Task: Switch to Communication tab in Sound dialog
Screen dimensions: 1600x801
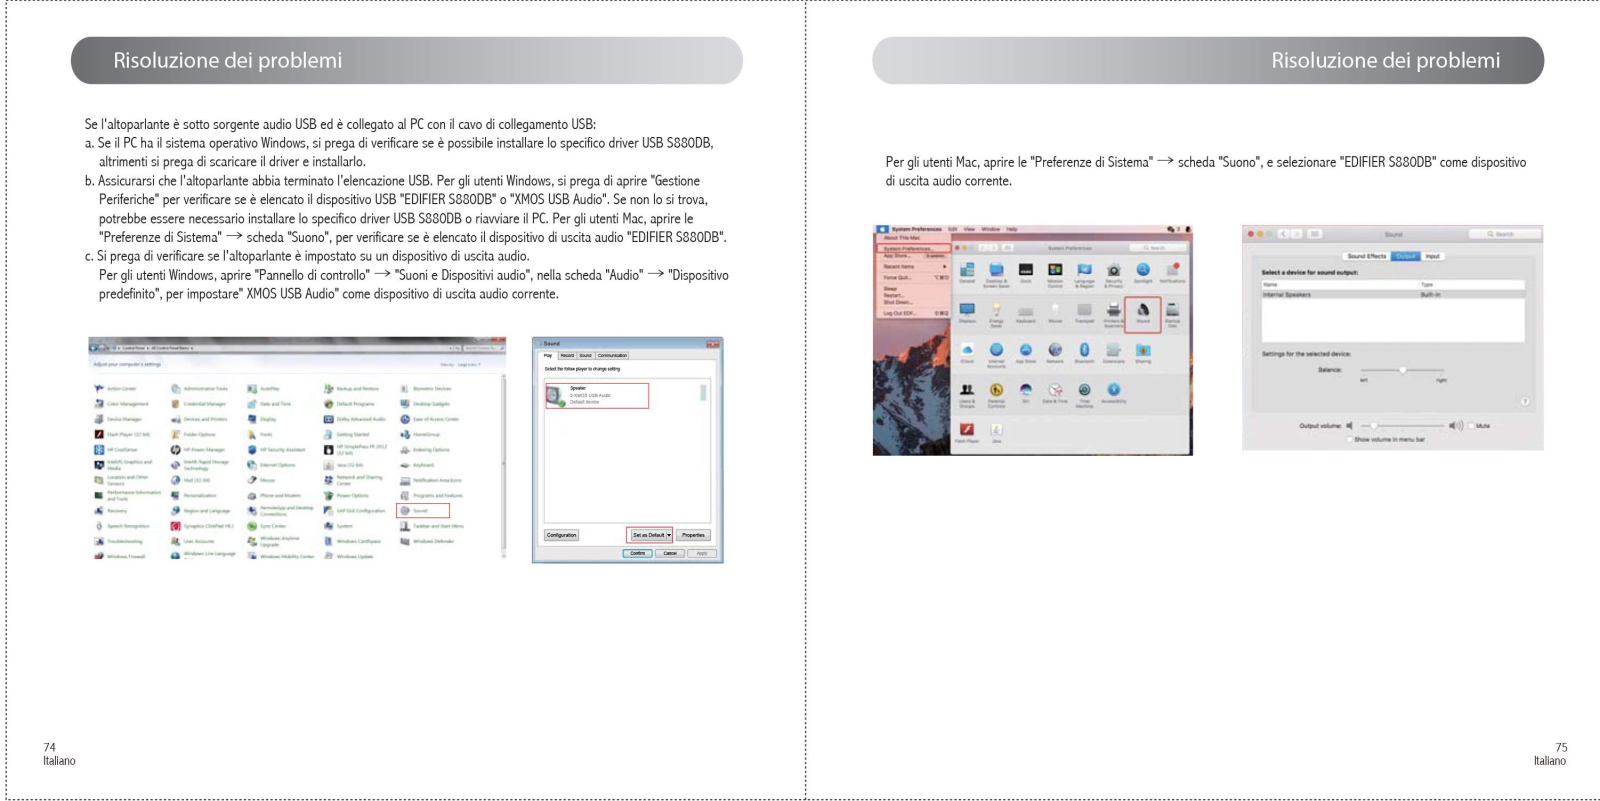Action: pyautogui.click(x=613, y=355)
